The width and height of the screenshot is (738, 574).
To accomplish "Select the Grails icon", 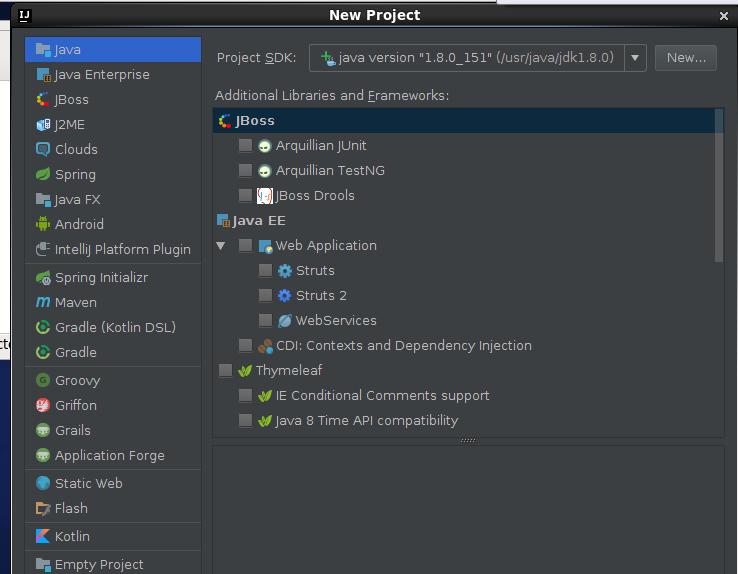I will (x=43, y=430).
